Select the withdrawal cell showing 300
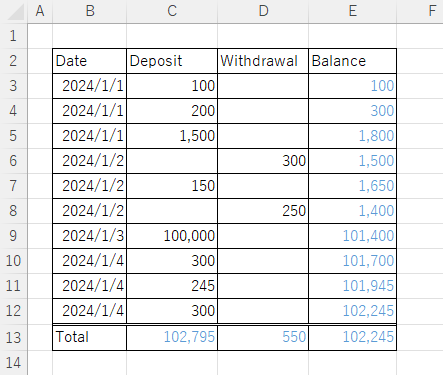 point(263,161)
